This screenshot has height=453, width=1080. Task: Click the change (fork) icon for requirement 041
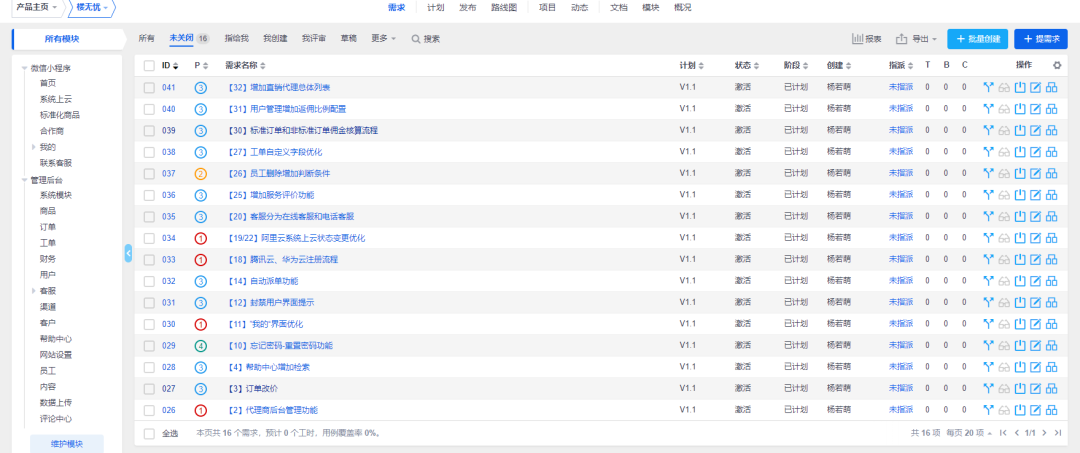[x=988, y=87]
